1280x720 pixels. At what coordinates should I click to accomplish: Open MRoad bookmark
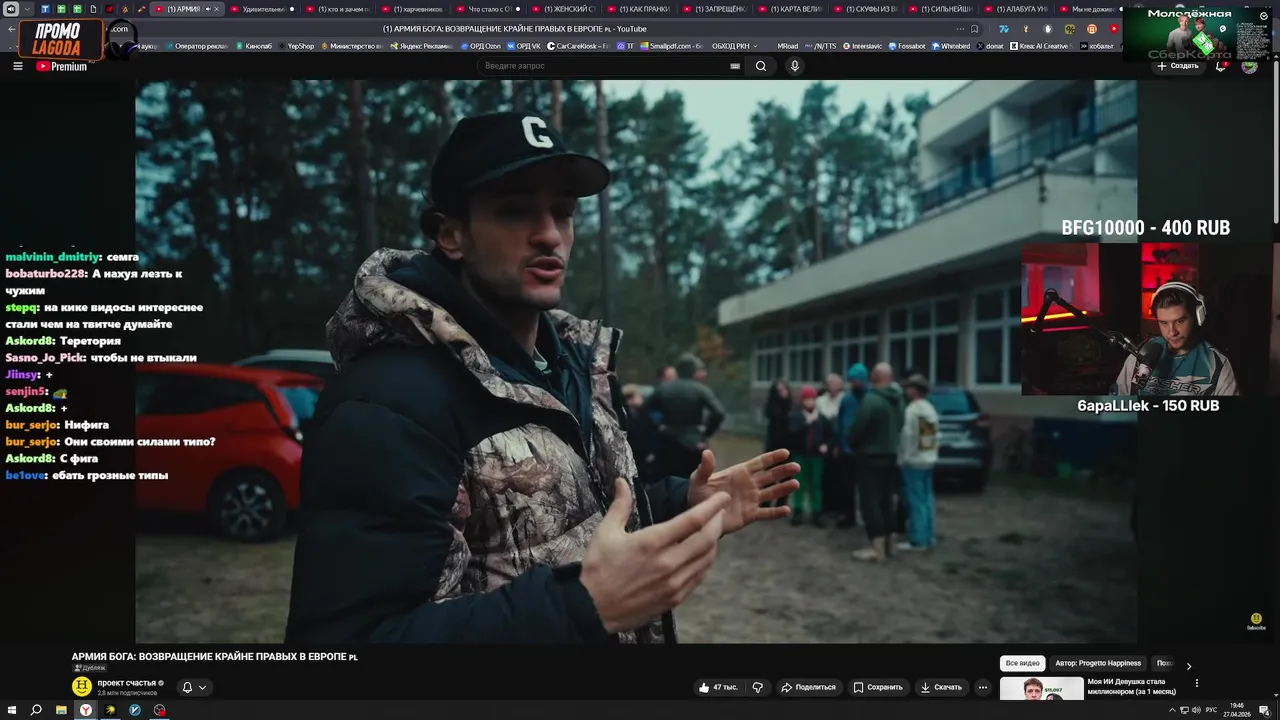pos(788,46)
